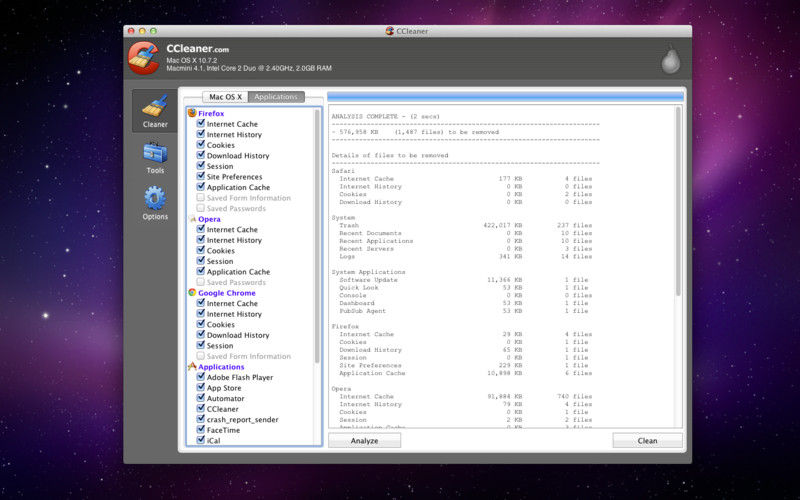Click the analysis progress bar
Image resolution: width=800 pixels, height=500 pixels.
(505, 97)
